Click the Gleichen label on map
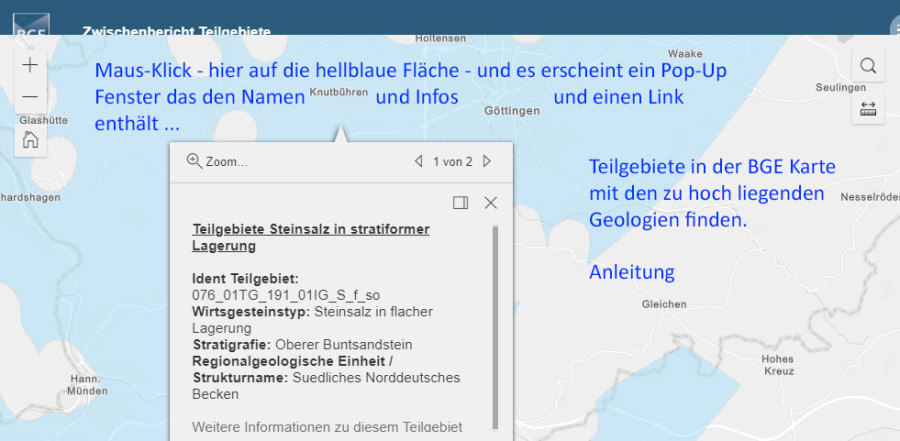Viewport: 900px width, 441px height. pos(664,304)
